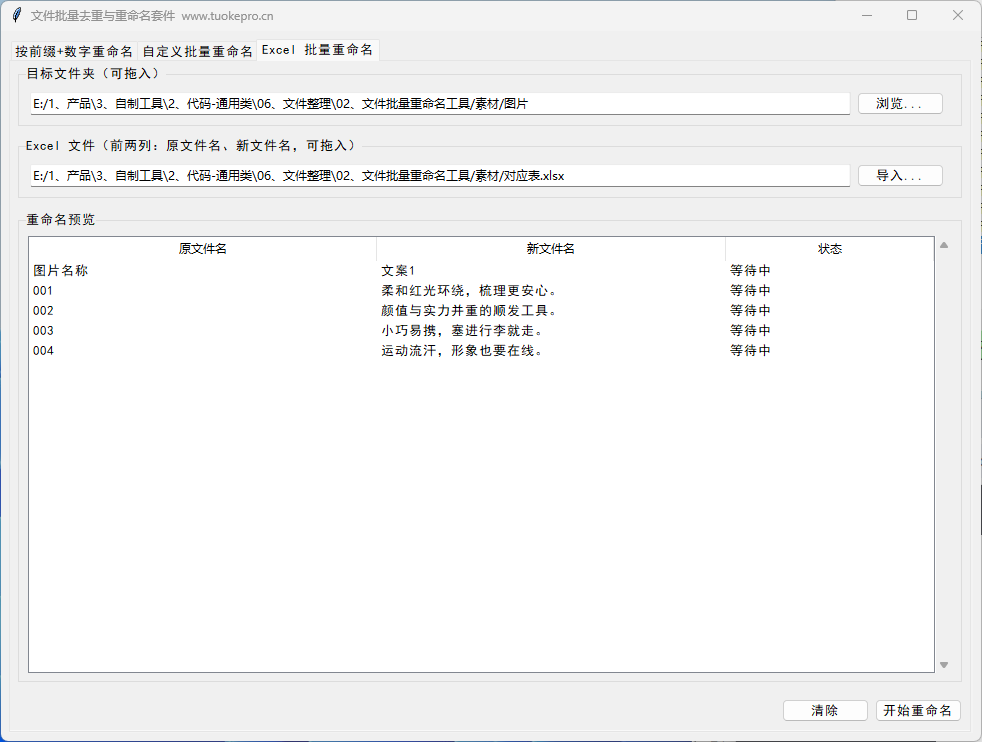Start renaming with the 开始重命名 button
Screen dimensions: 982x742
[917, 710]
